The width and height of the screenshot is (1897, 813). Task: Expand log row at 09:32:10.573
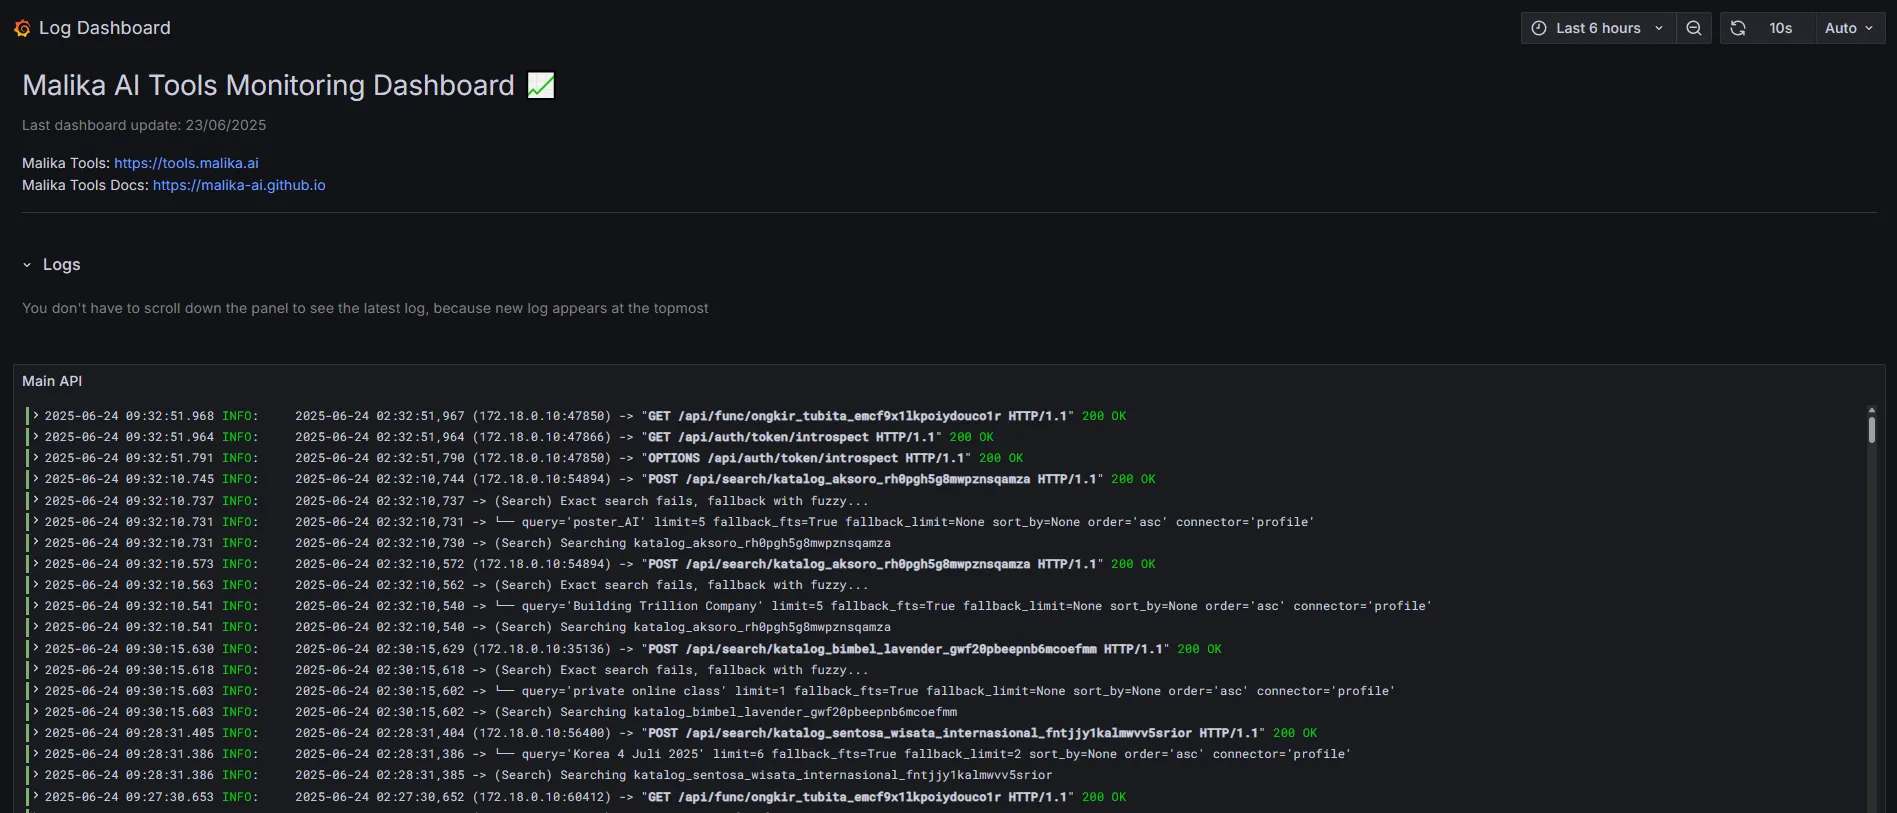[36, 563]
